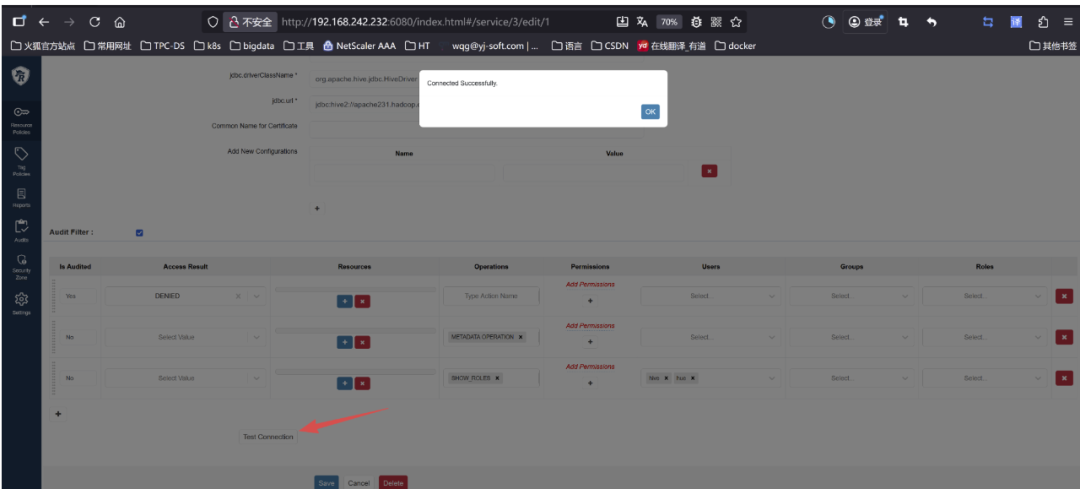Remove resource in the METADATA OPERATION row

tap(363, 342)
